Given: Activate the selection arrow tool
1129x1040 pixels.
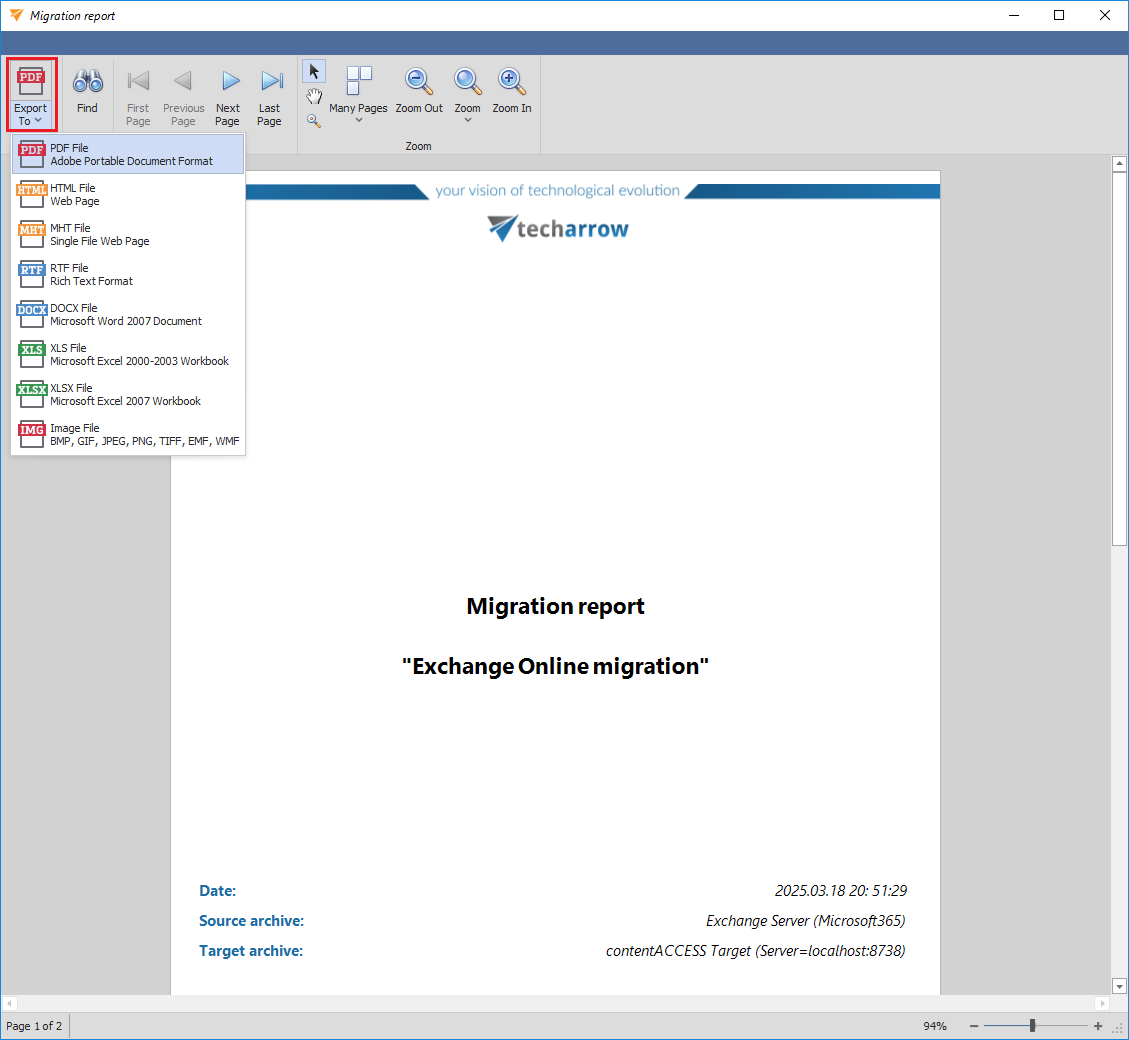Looking at the screenshot, I should (314, 70).
